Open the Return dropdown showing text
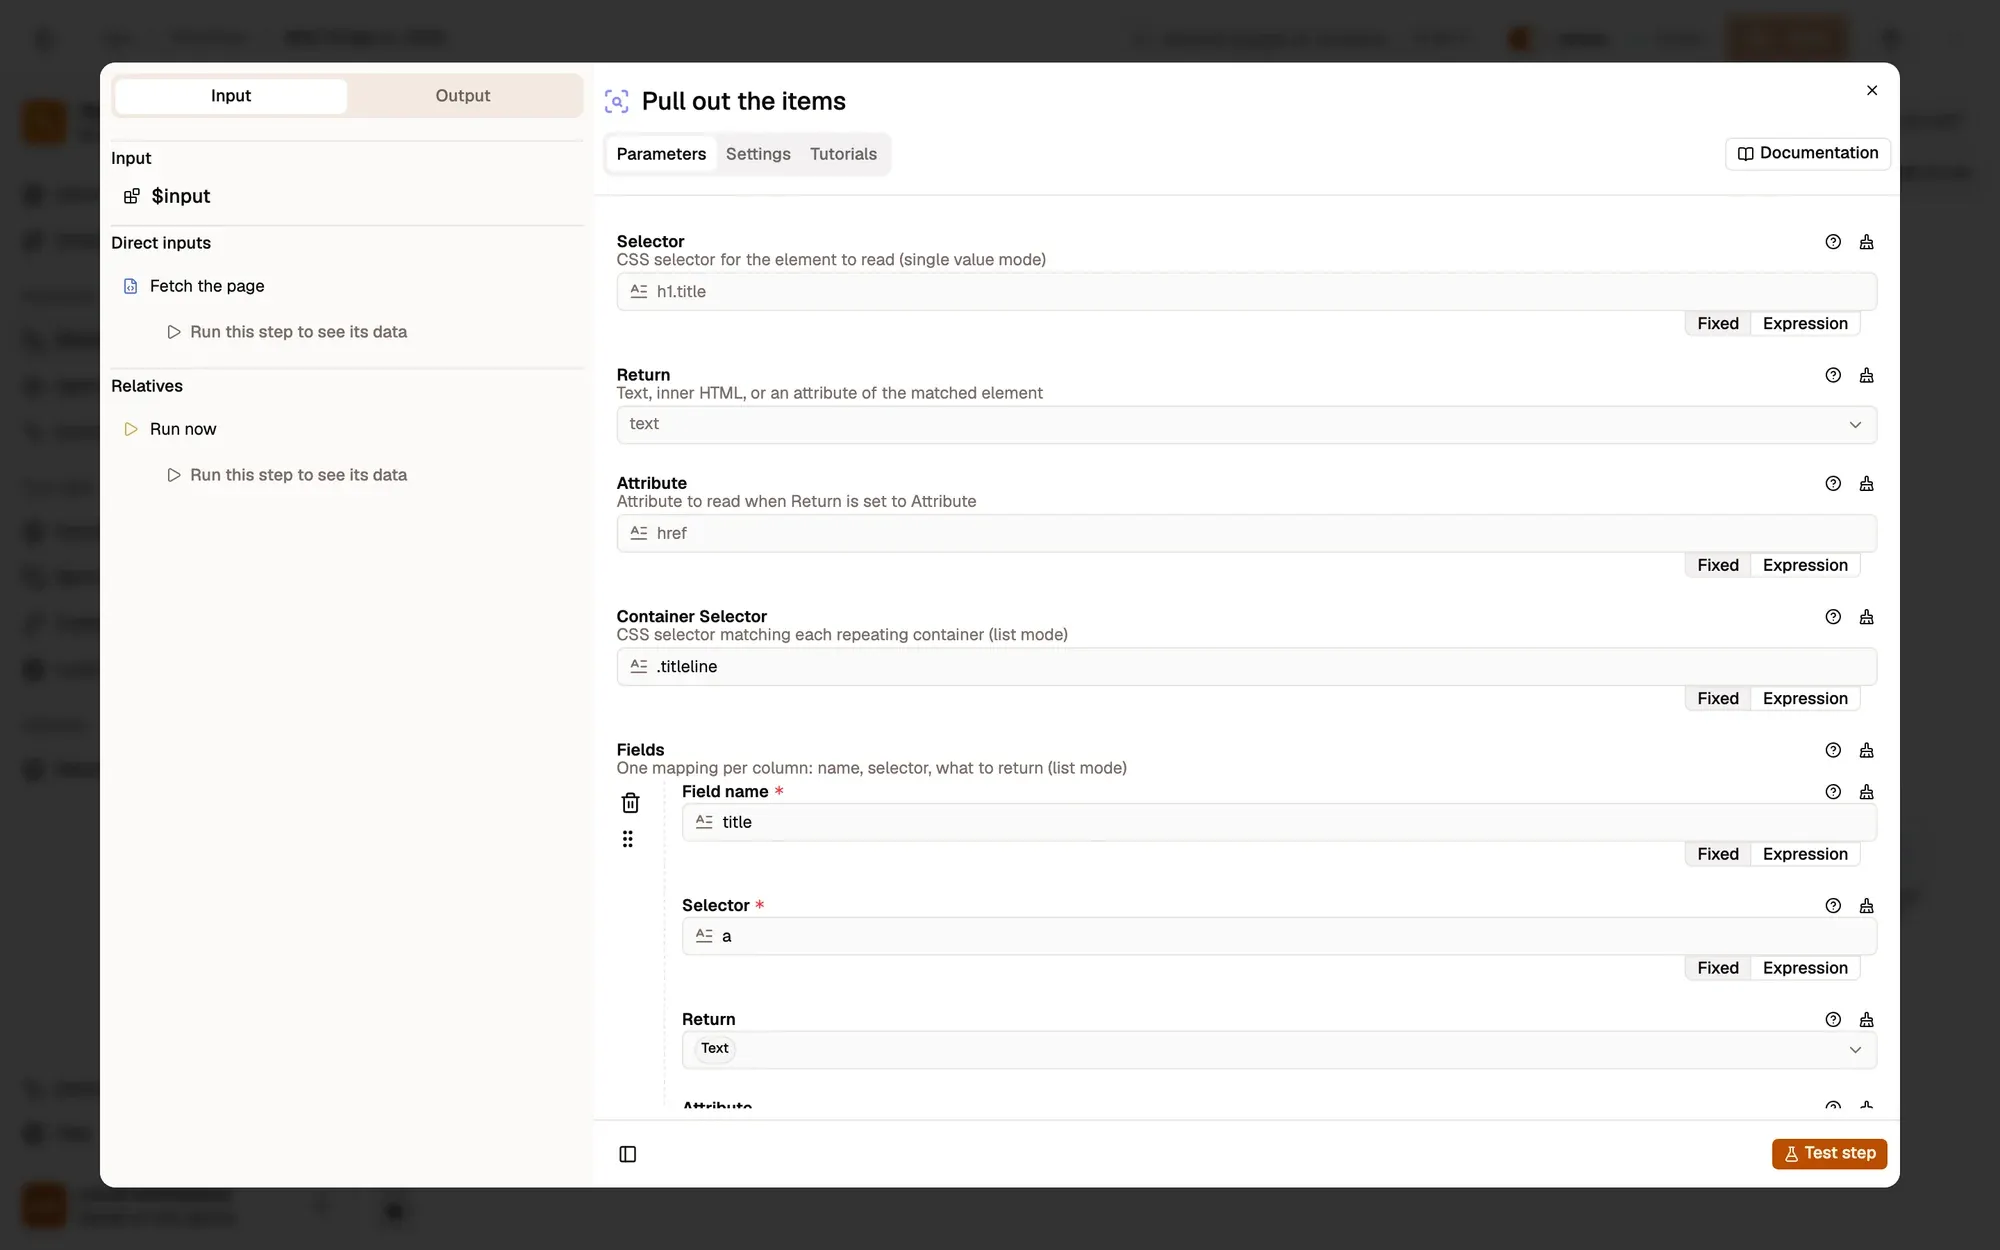This screenshot has width=2000, height=1250. pos(1246,424)
